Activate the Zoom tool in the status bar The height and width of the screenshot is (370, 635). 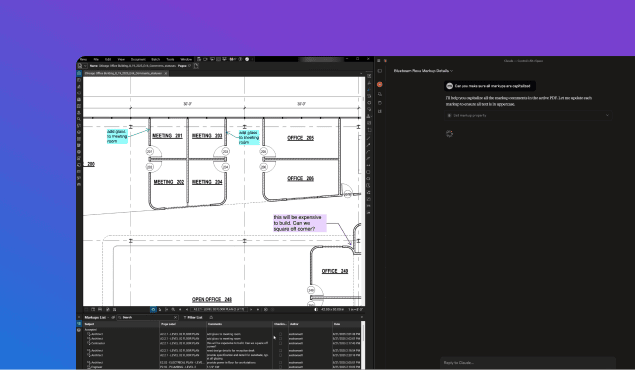(x=173, y=309)
